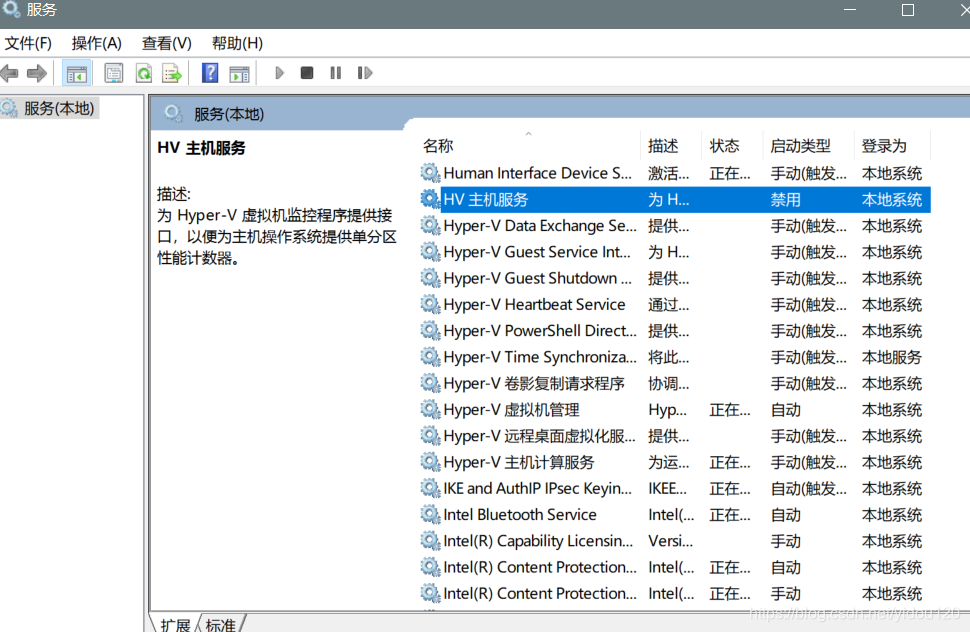Click the 服务(本地) panel header icon
Viewport: 970px width, 632px height.
pos(173,114)
